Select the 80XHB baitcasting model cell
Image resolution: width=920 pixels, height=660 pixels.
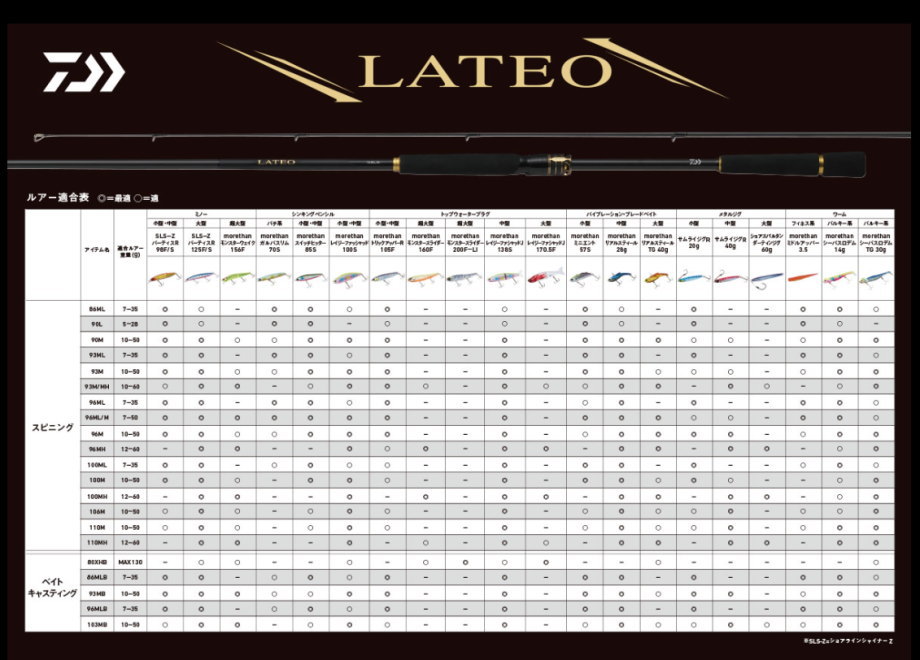click(x=96, y=562)
